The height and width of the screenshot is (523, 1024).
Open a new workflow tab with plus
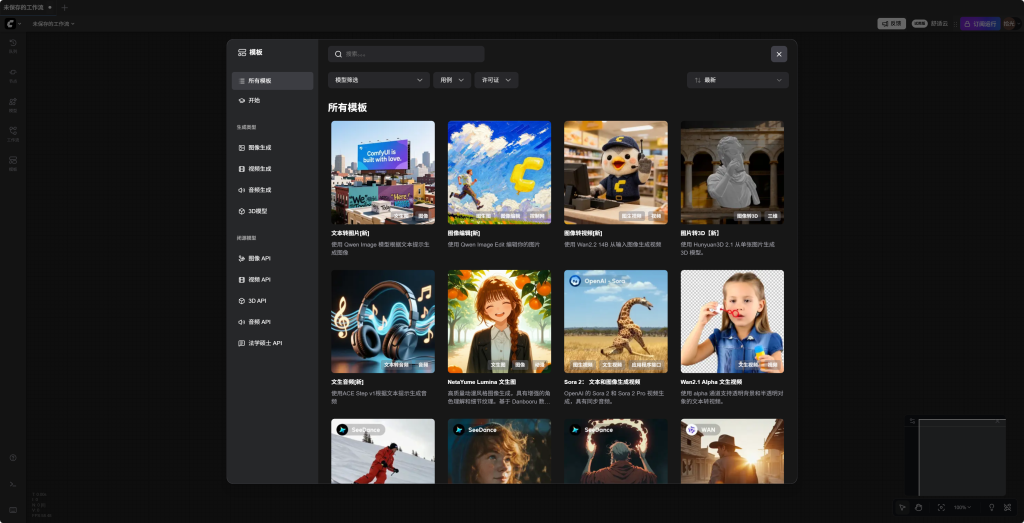[x=65, y=7]
